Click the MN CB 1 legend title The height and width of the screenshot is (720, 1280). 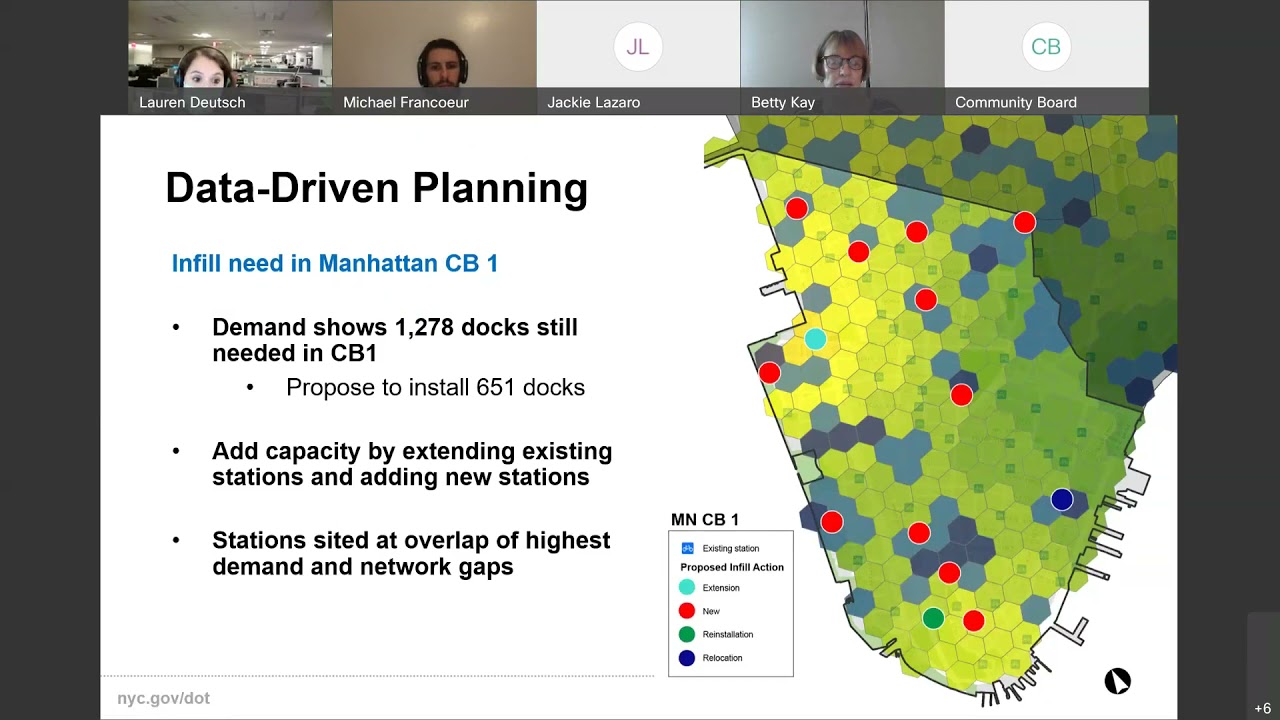705,519
